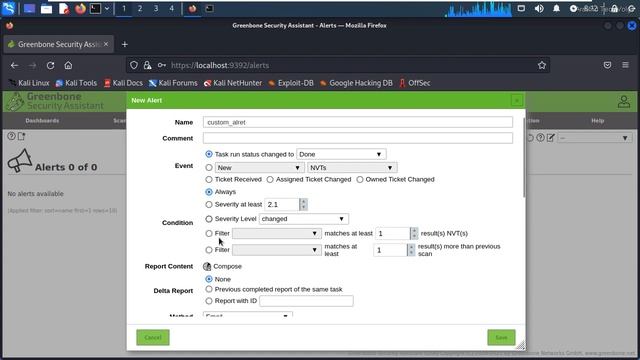Select the New NVTs event radio
640x360 pixels.
coord(209,168)
